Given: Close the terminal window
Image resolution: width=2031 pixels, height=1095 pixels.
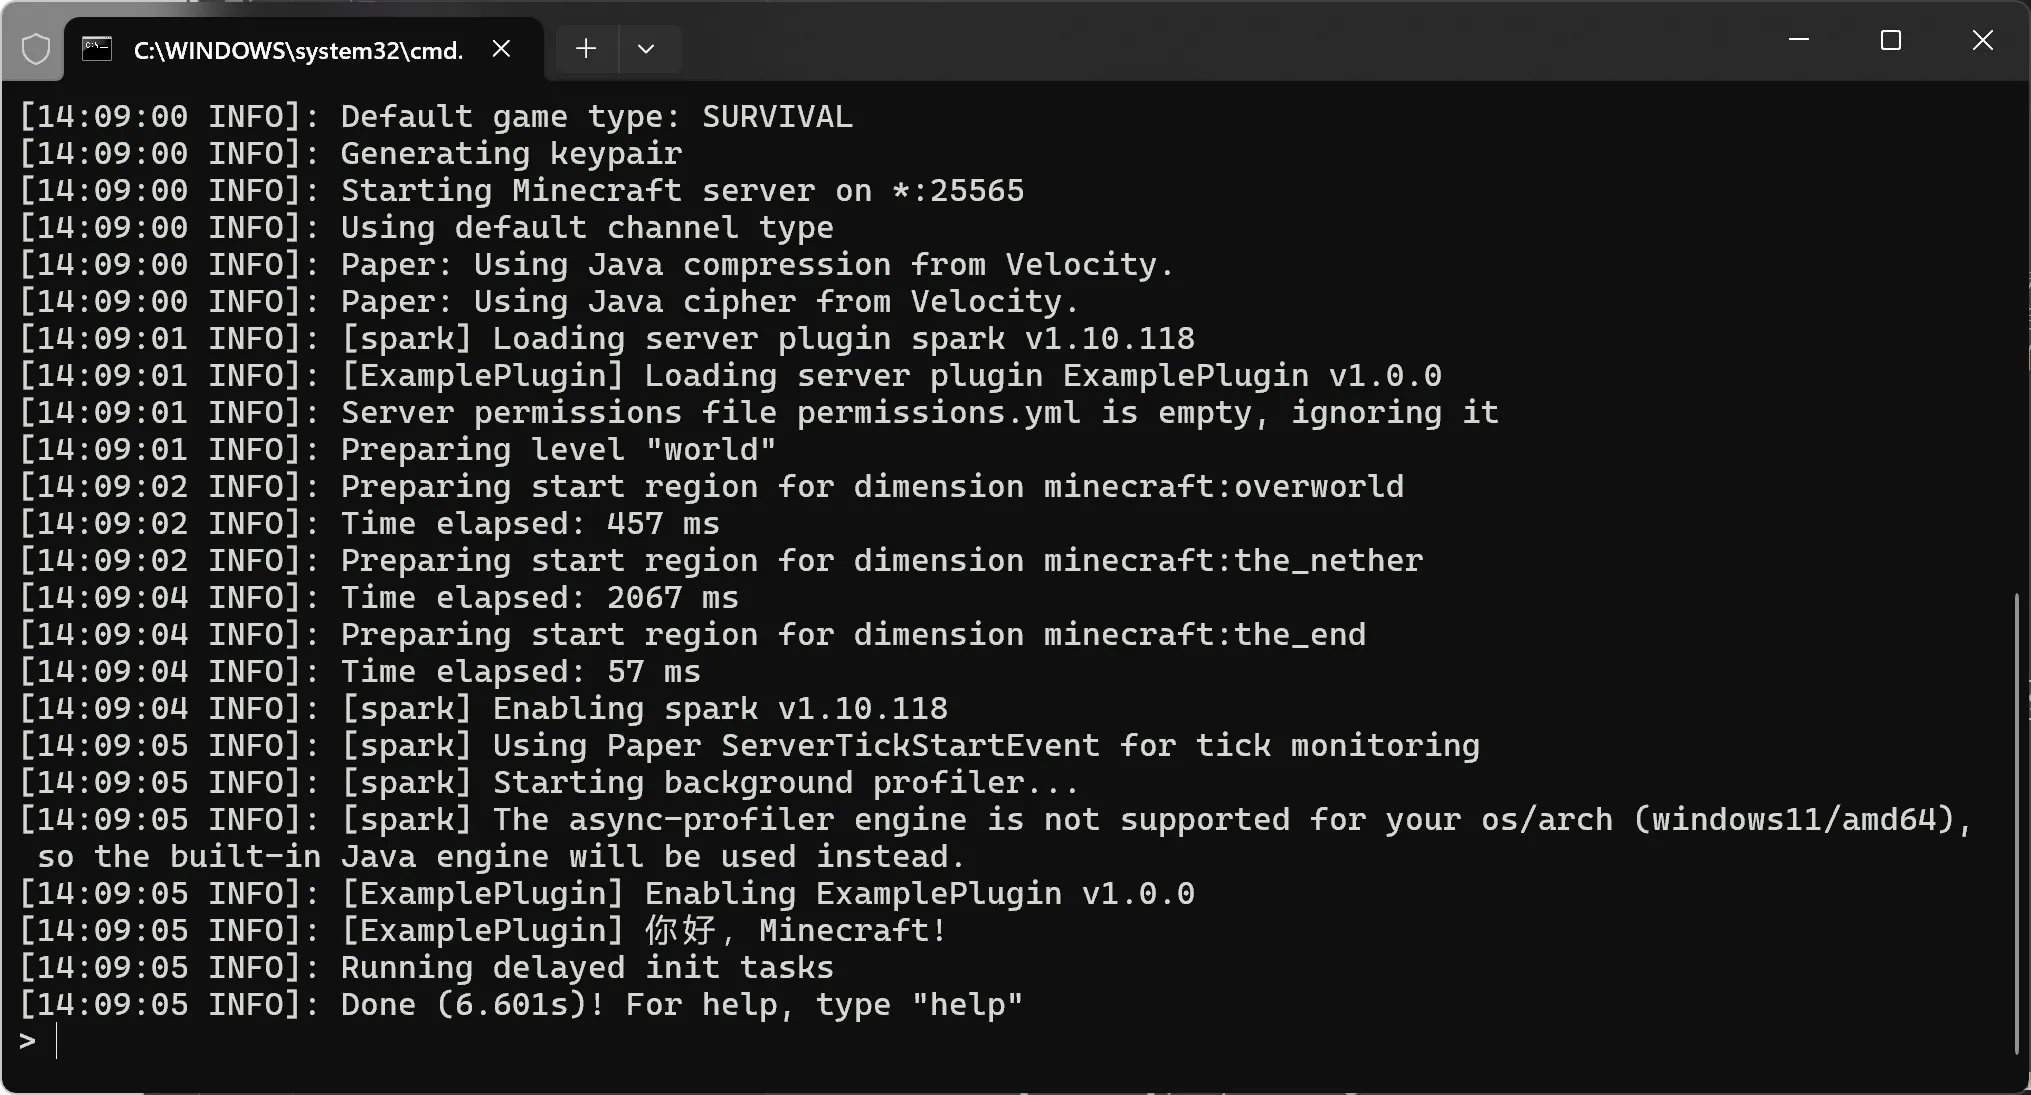Looking at the screenshot, I should pyautogui.click(x=1982, y=40).
